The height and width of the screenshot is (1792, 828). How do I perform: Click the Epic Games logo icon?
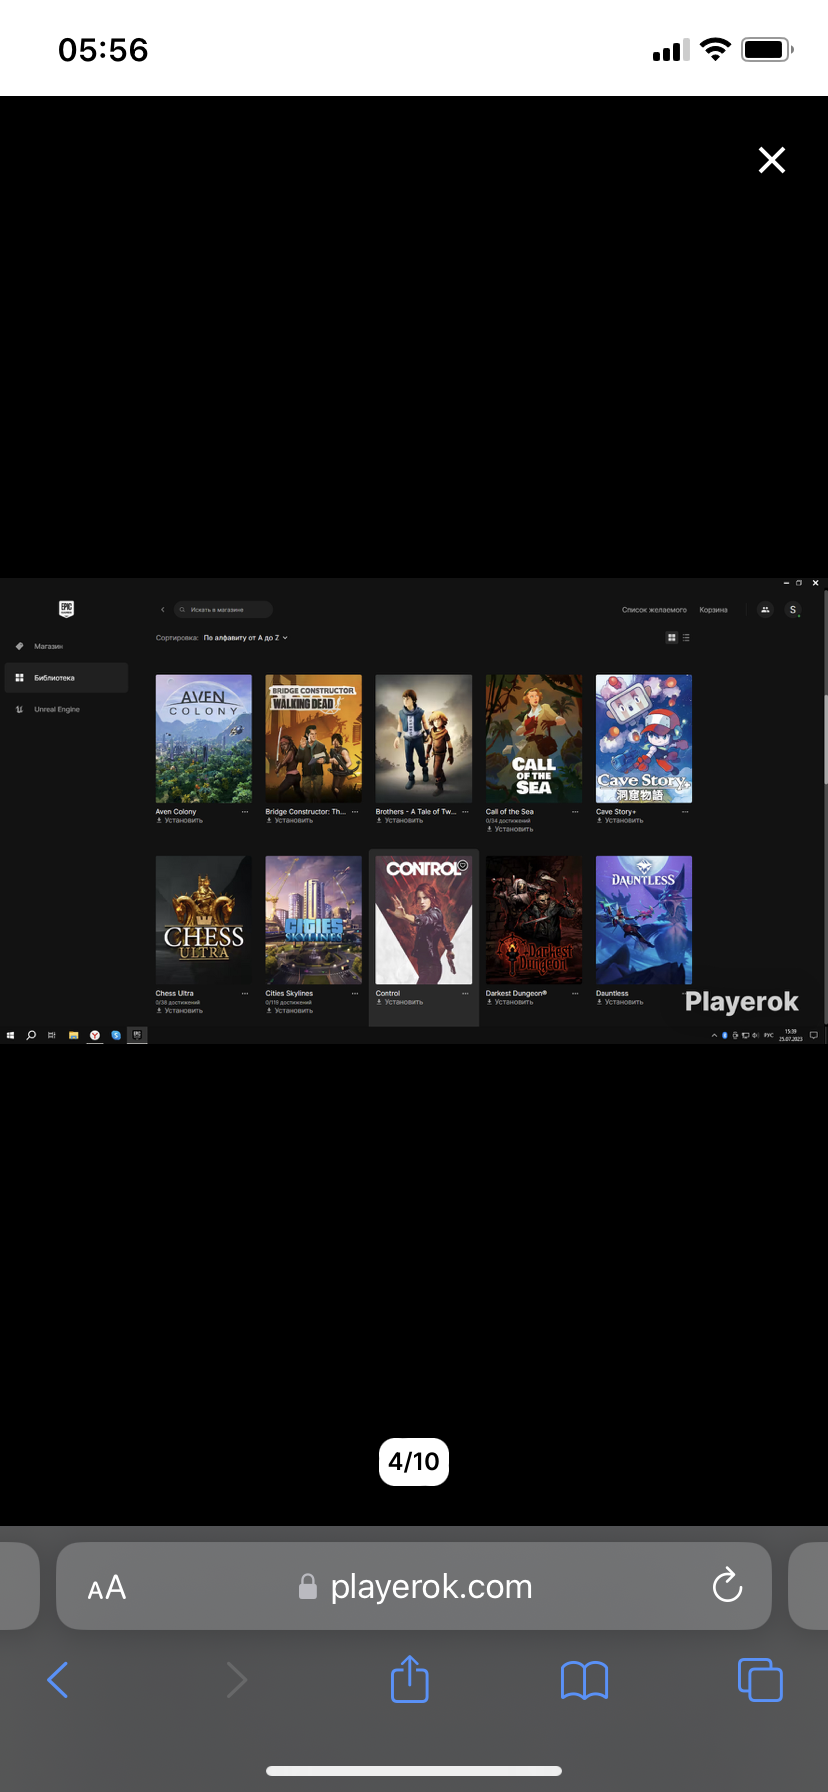pyautogui.click(x=66, y=608)
